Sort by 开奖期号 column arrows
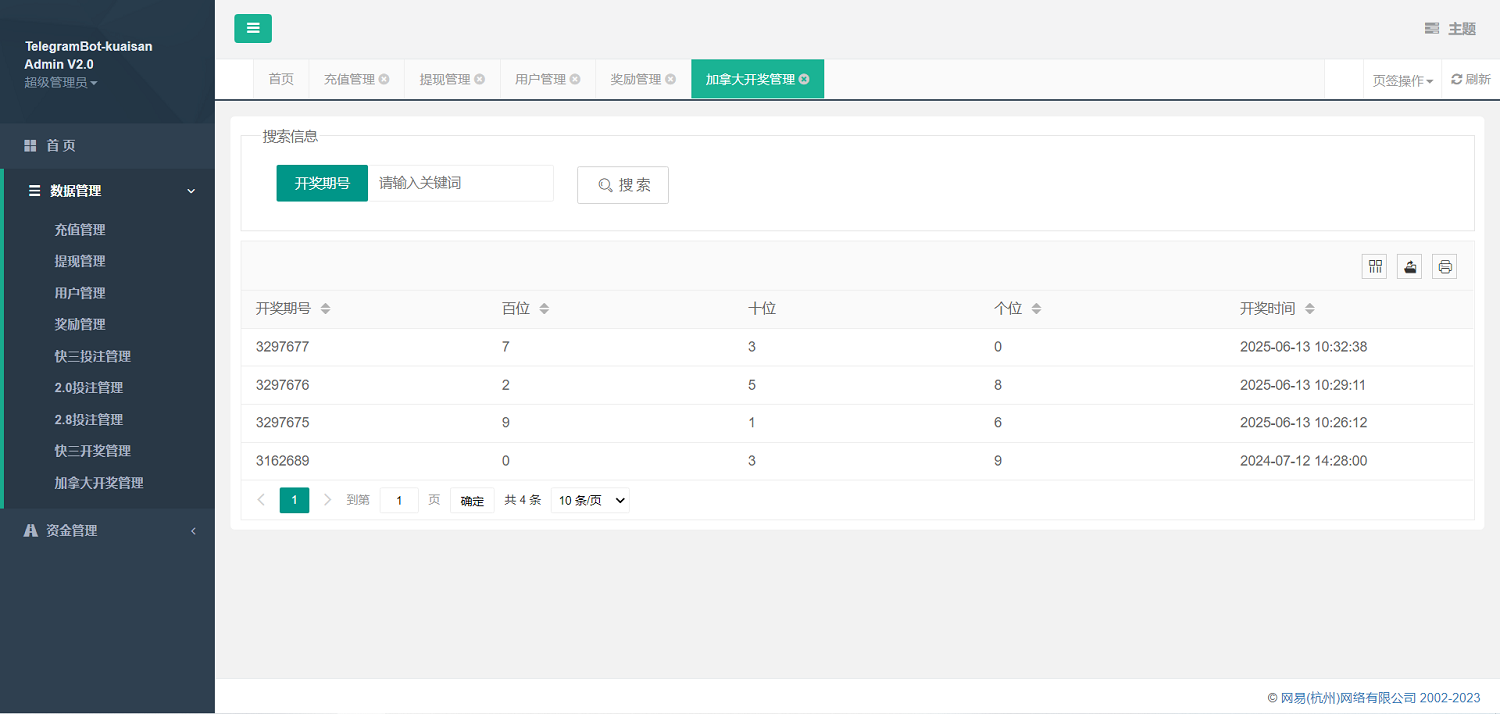1500x714 pixels. click(325, 309)
